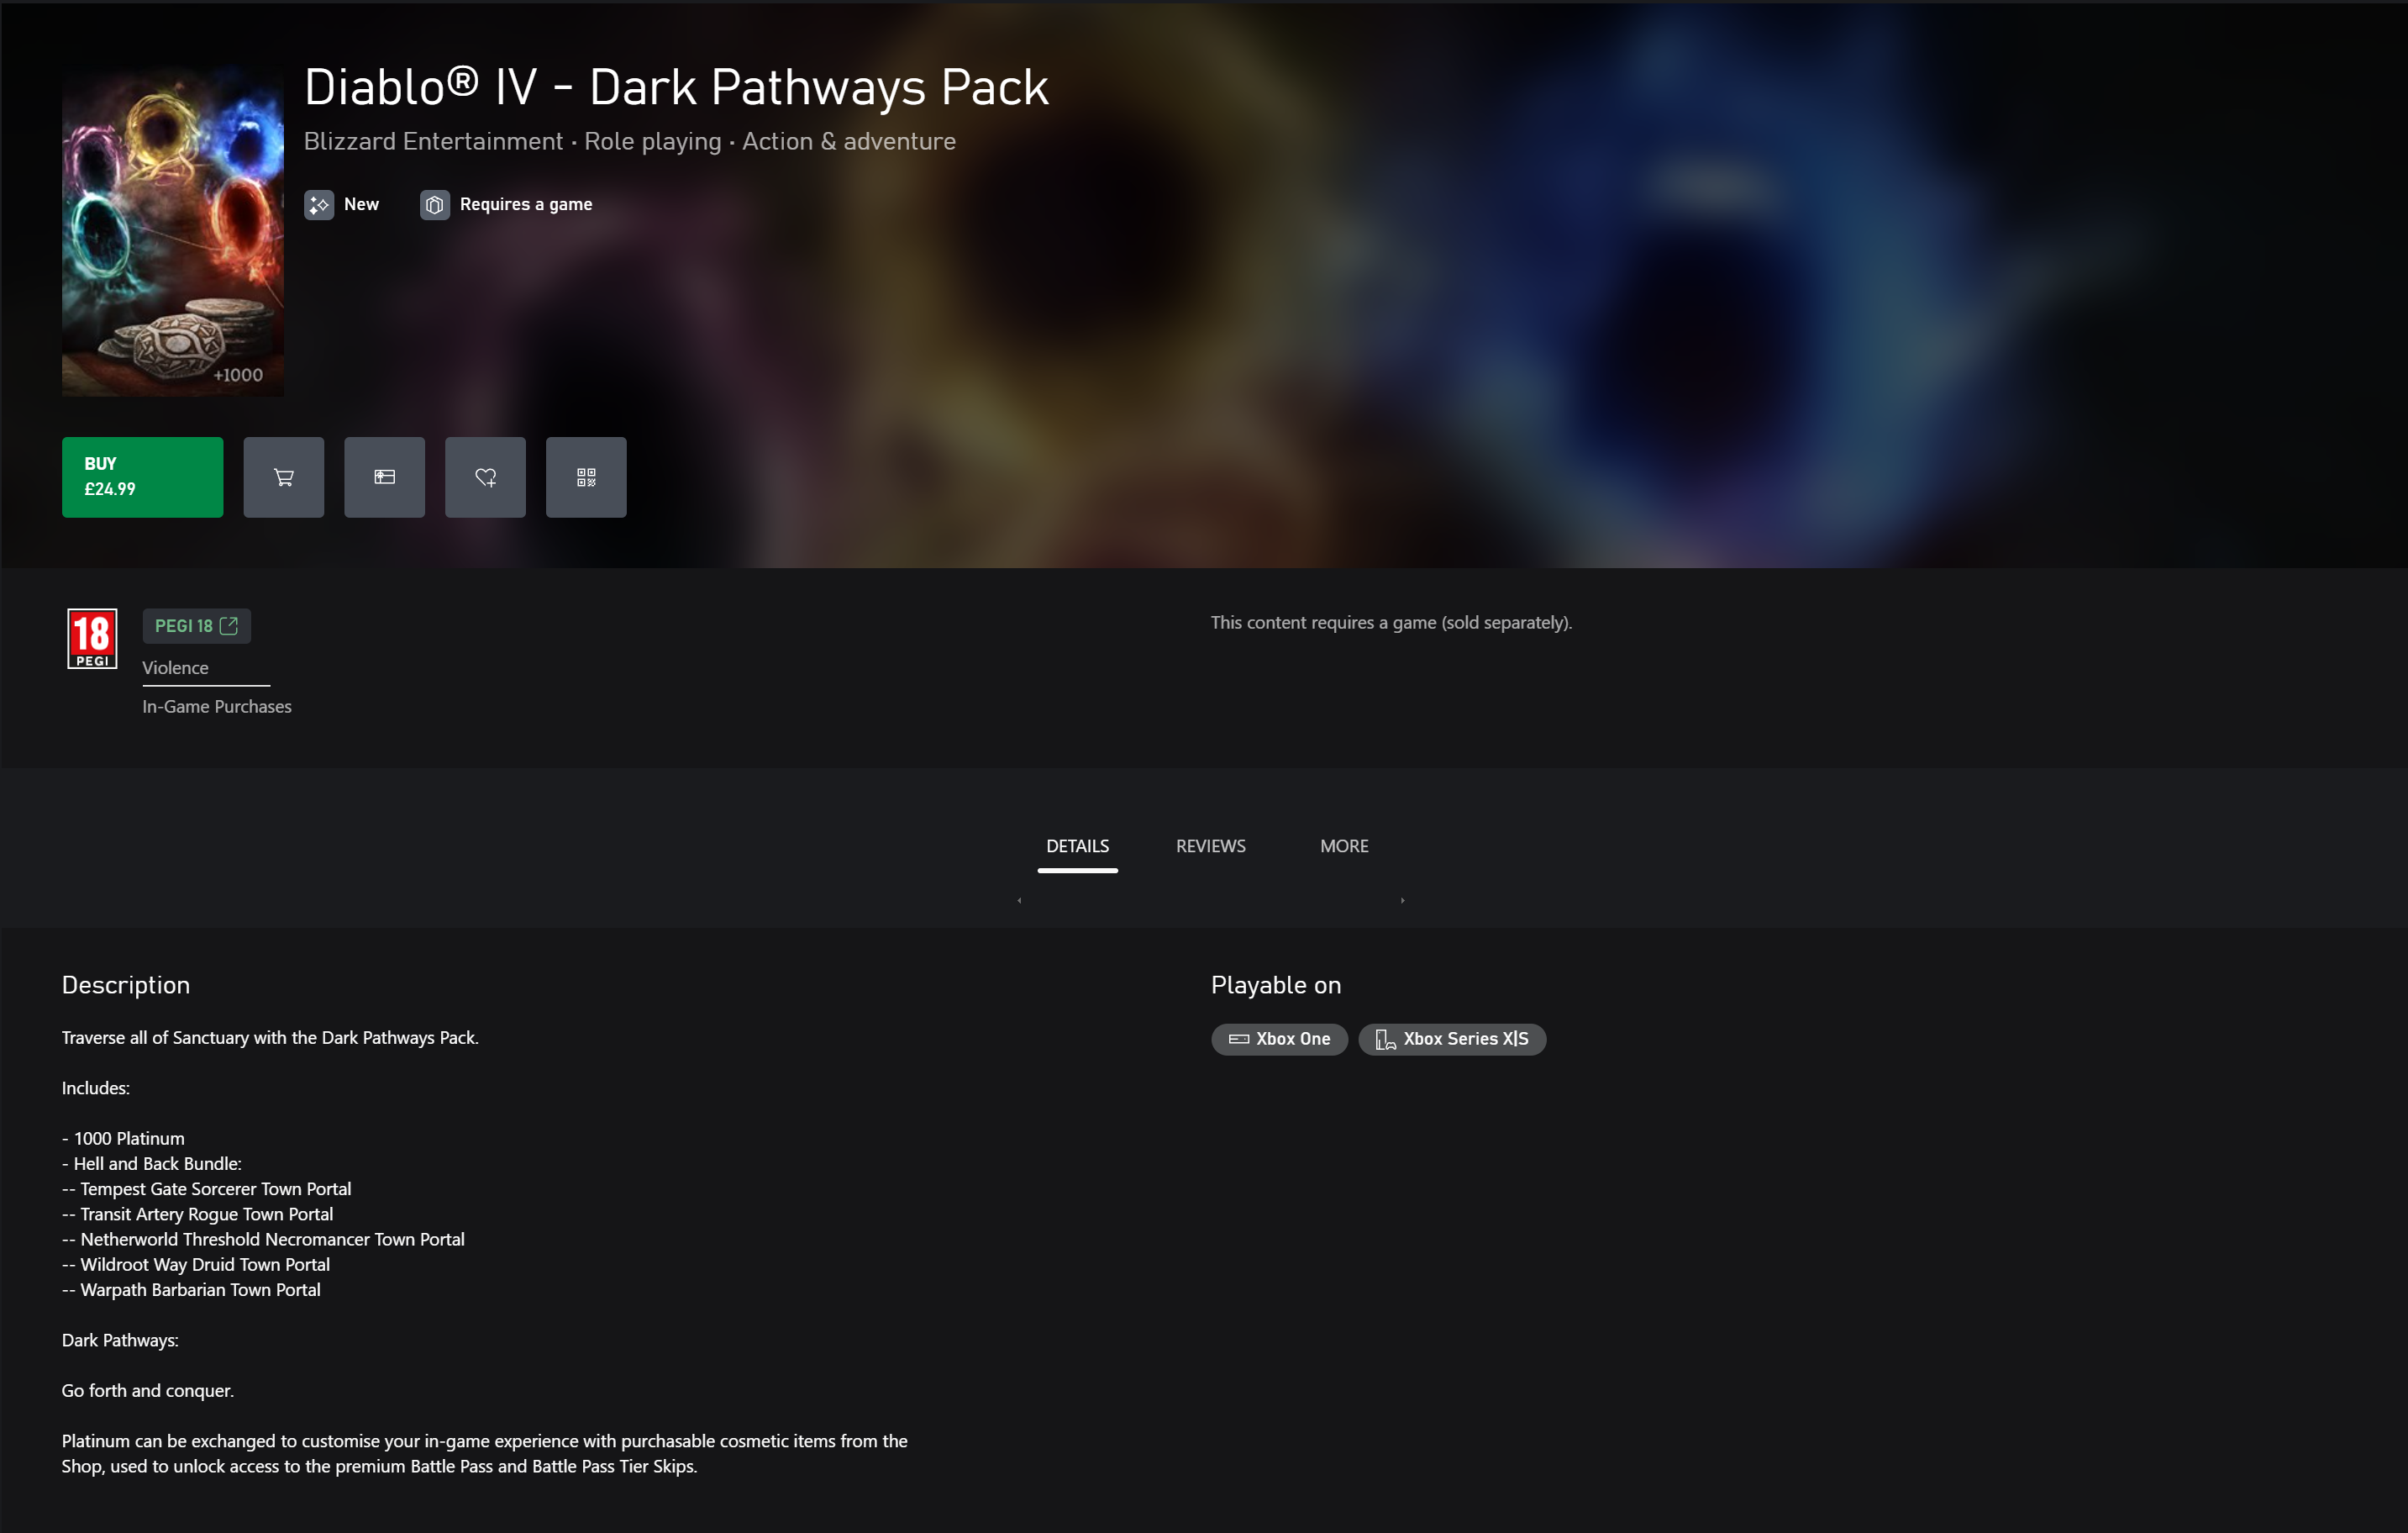Open the Dark Pathways Pack box art
This screenshot has width=2408, height=1533.
(173, 232)
